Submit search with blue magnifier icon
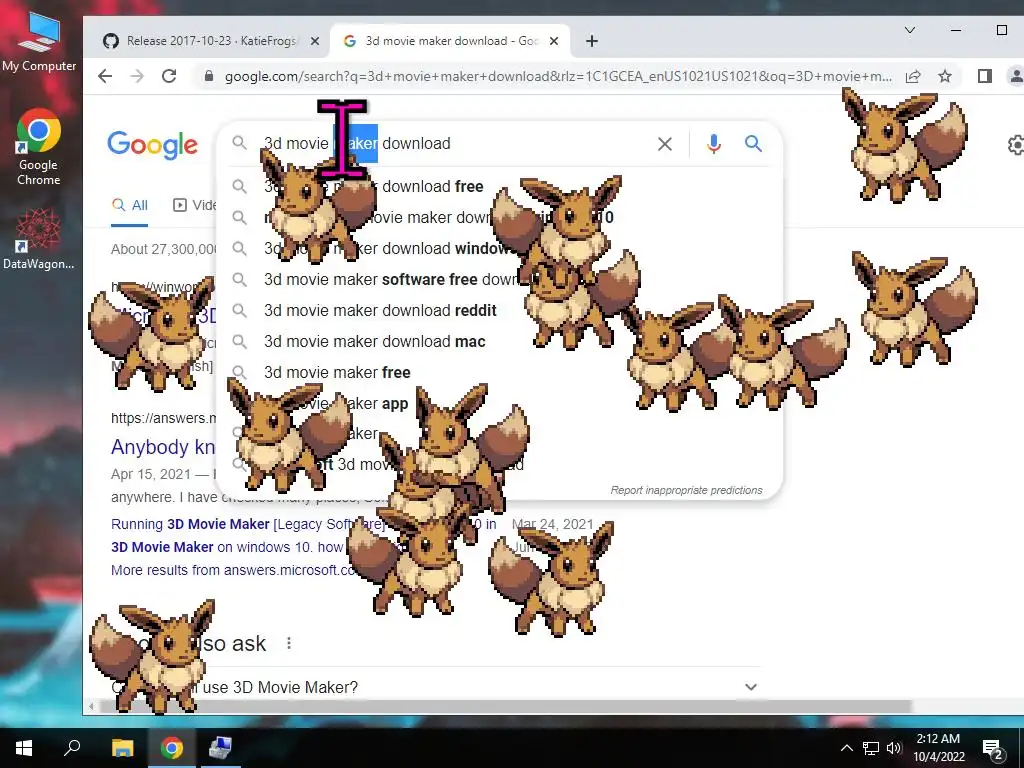Viewport: 1024px width, 768px height. tap(753, 144)
